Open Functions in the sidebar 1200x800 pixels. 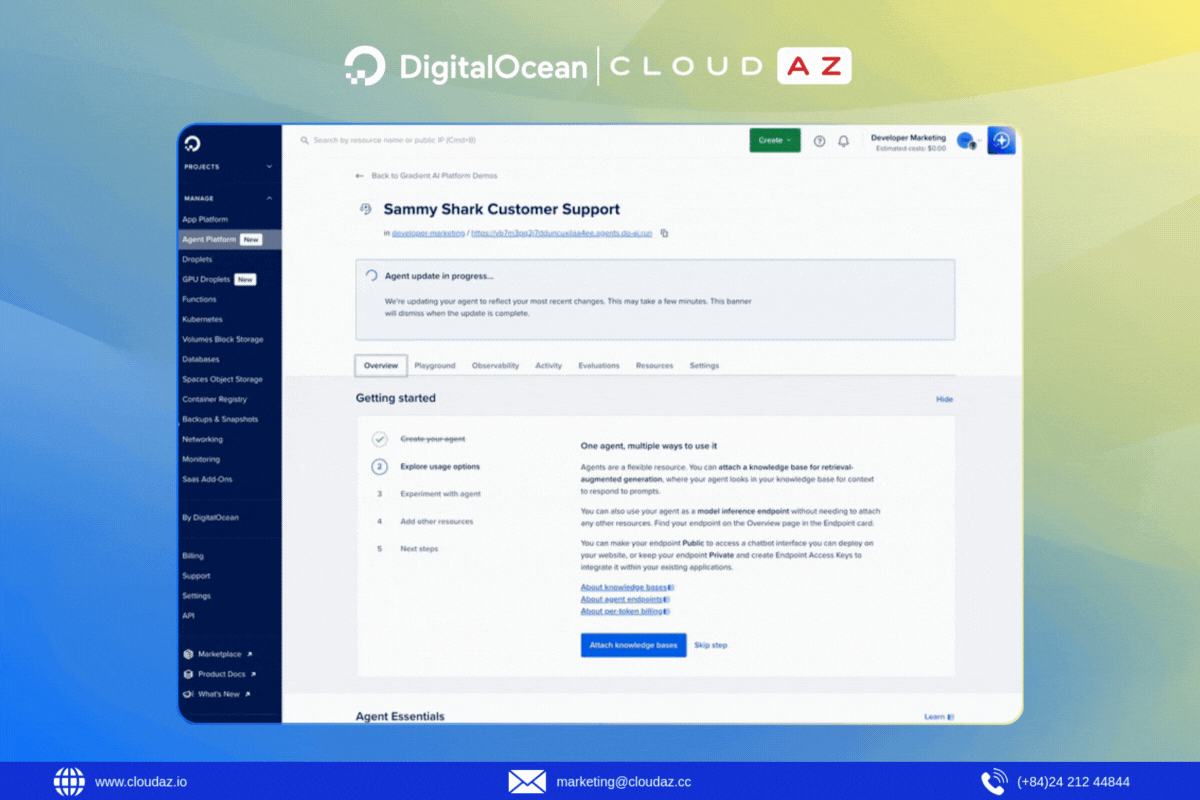click(199, 299)
